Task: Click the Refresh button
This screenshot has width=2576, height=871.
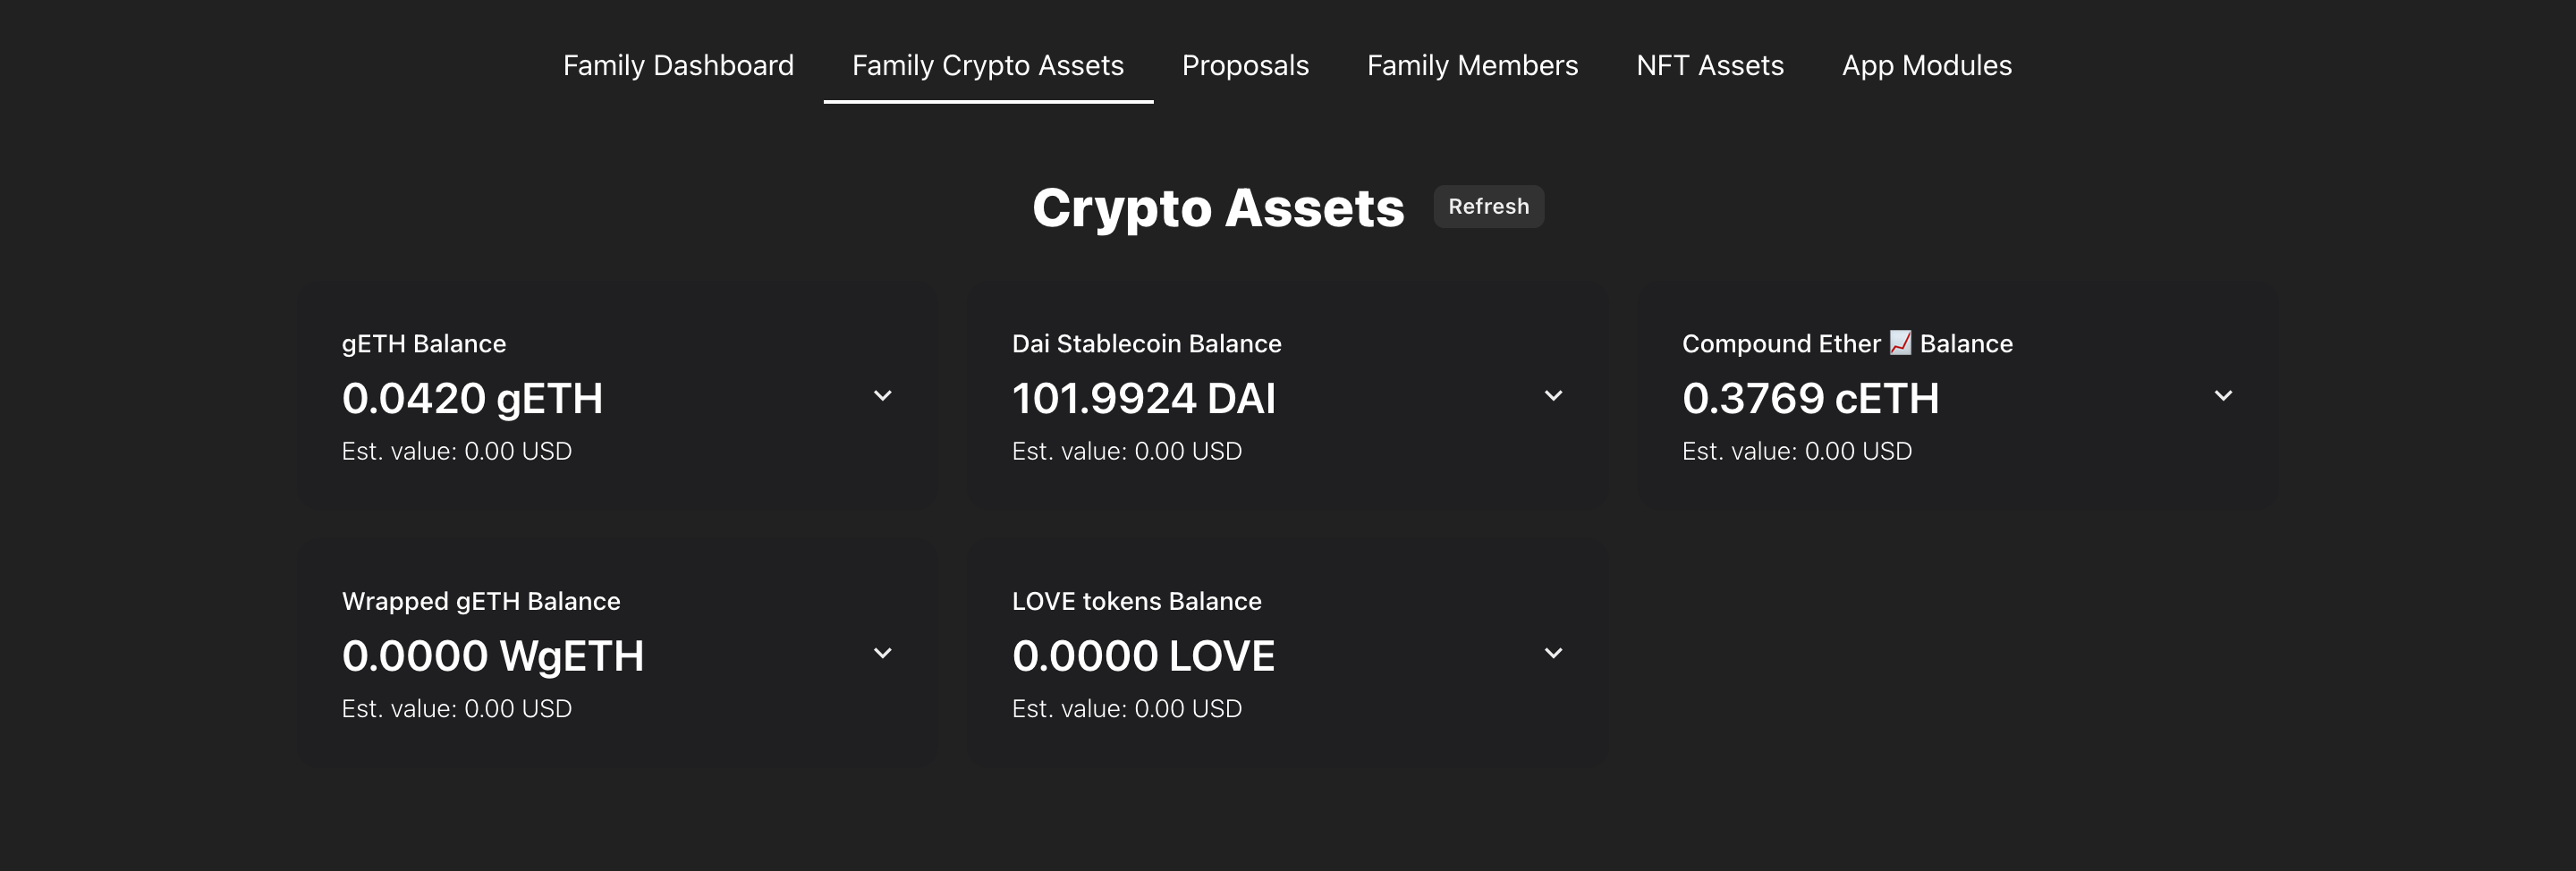Action: pyautogui.click(x=1488, y=206)
